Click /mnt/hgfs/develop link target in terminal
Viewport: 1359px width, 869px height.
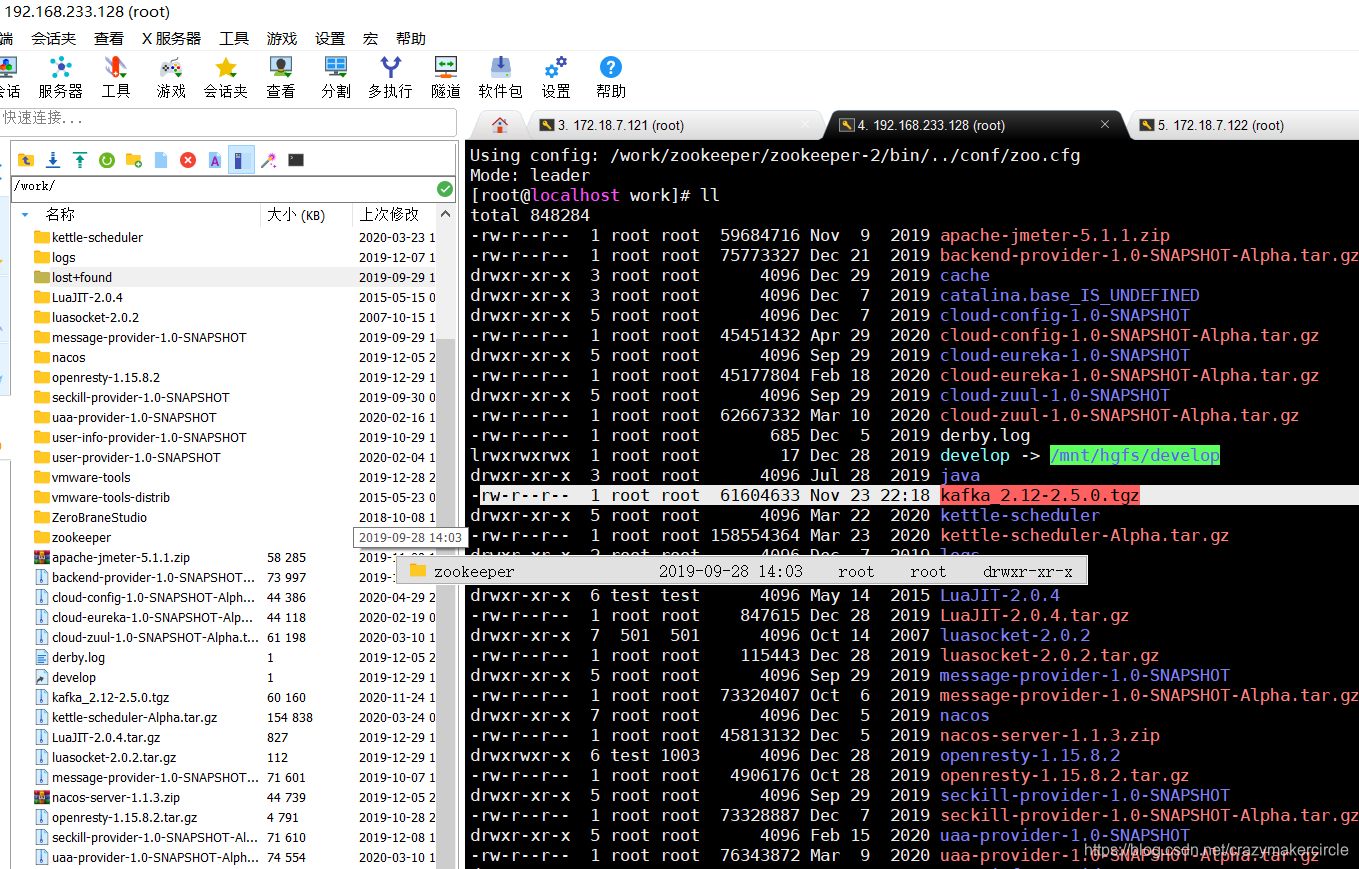click(1135, 455)
